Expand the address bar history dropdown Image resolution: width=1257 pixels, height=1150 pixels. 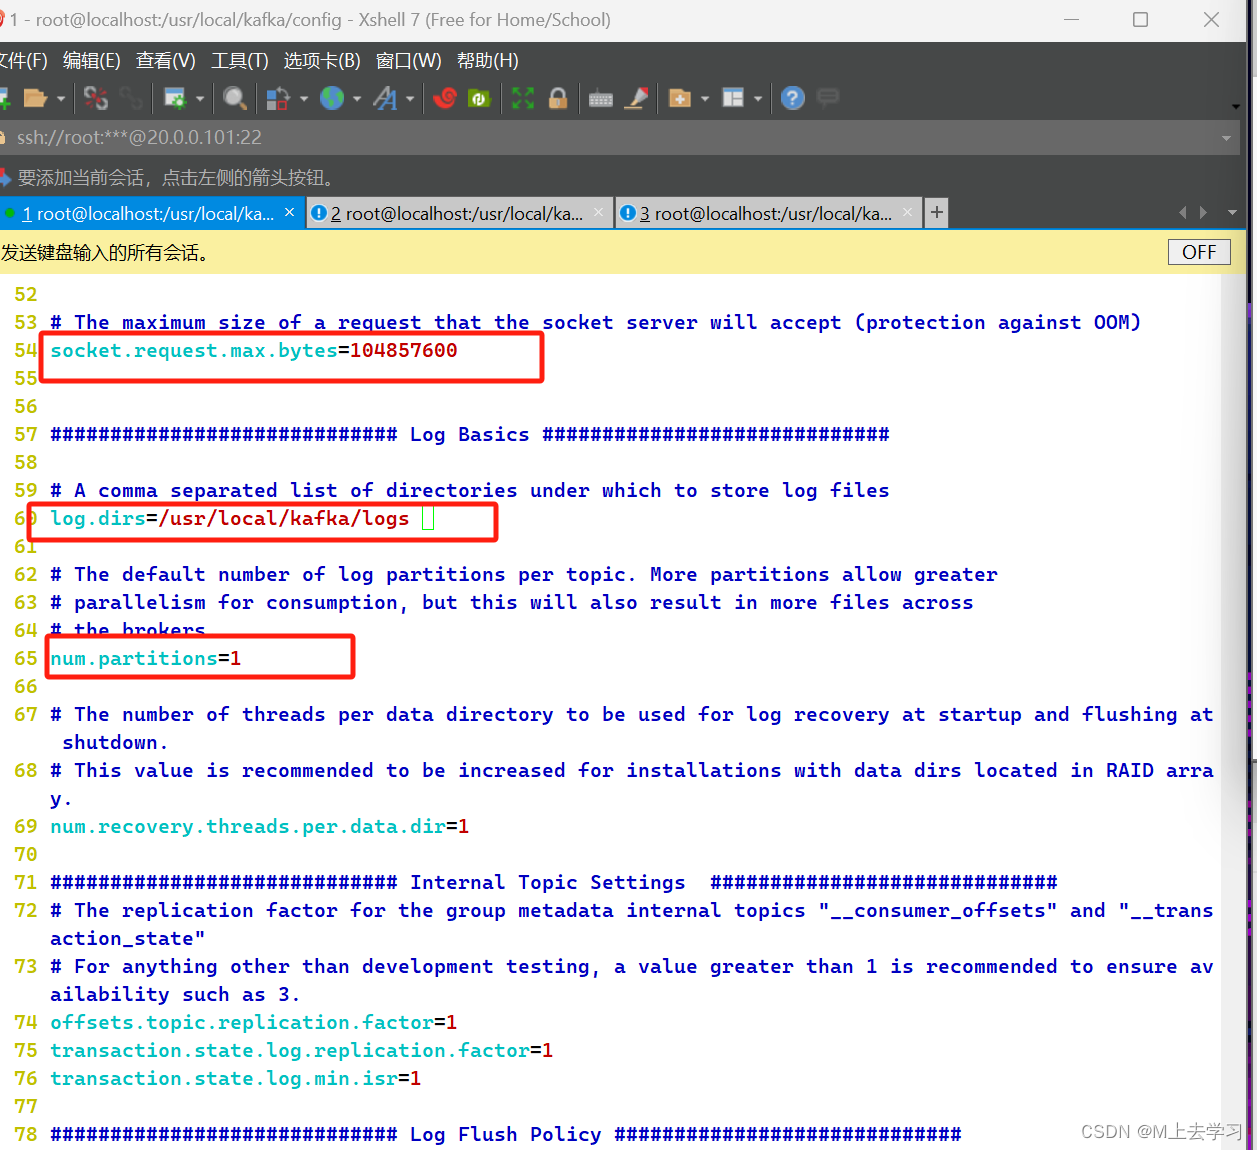point(1226,138)
